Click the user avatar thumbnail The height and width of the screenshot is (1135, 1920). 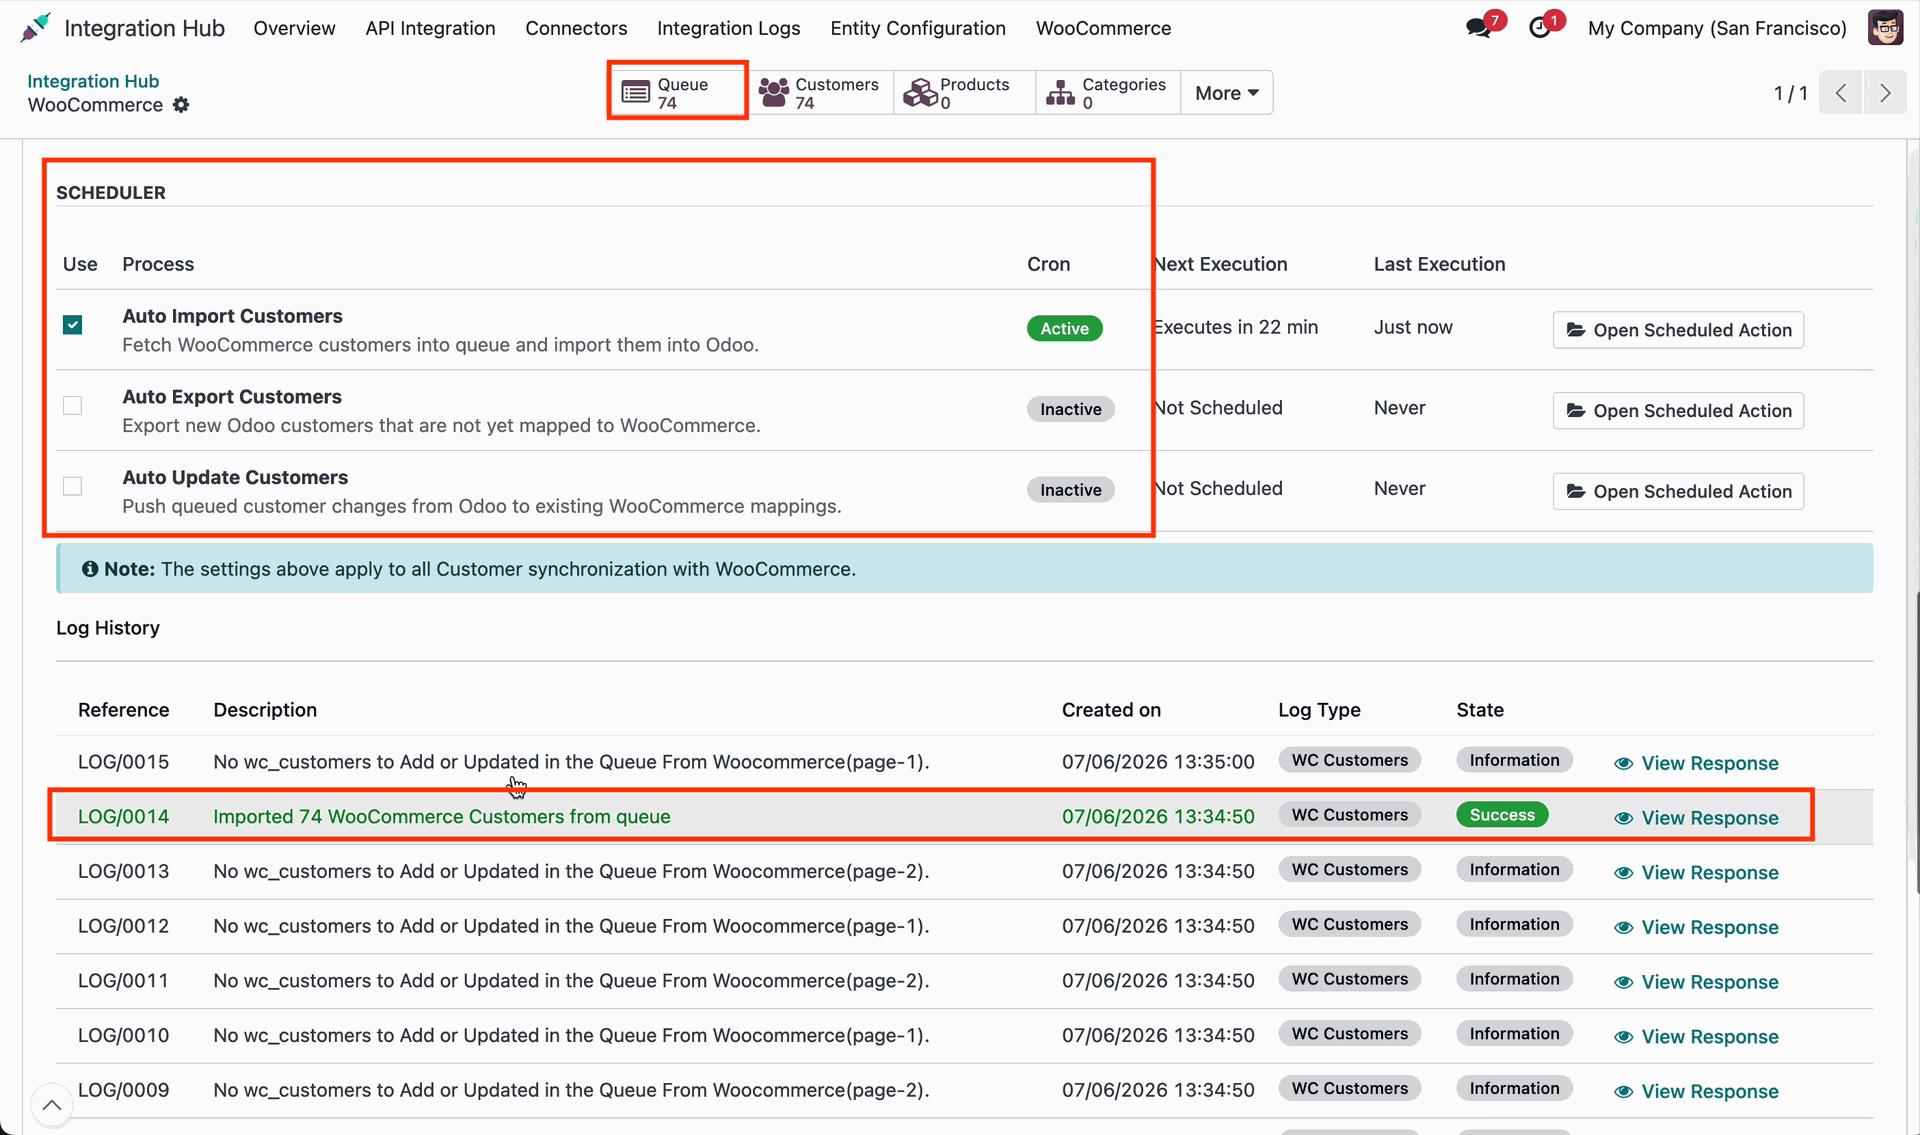[x=1885, y=28]
